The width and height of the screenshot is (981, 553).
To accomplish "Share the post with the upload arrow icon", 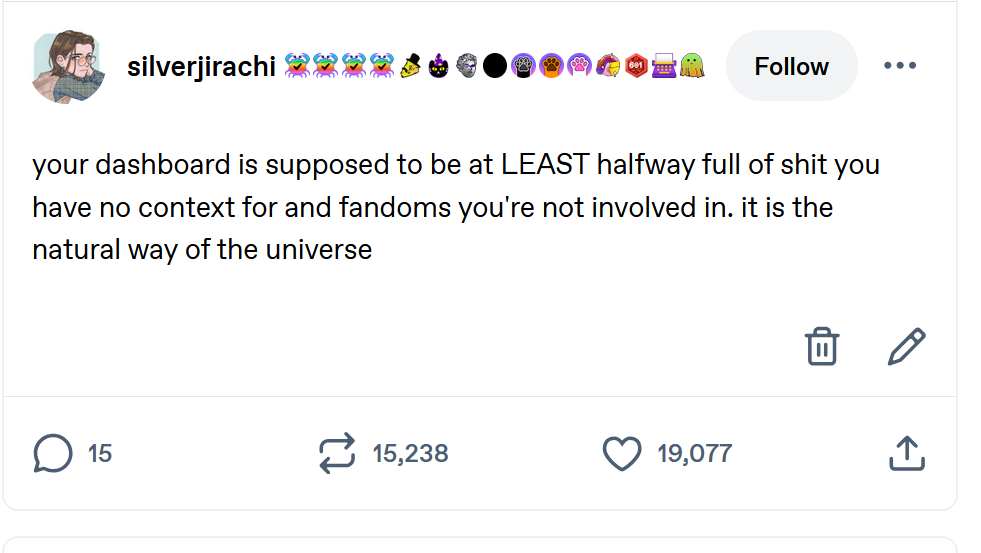I will (906, 453).
